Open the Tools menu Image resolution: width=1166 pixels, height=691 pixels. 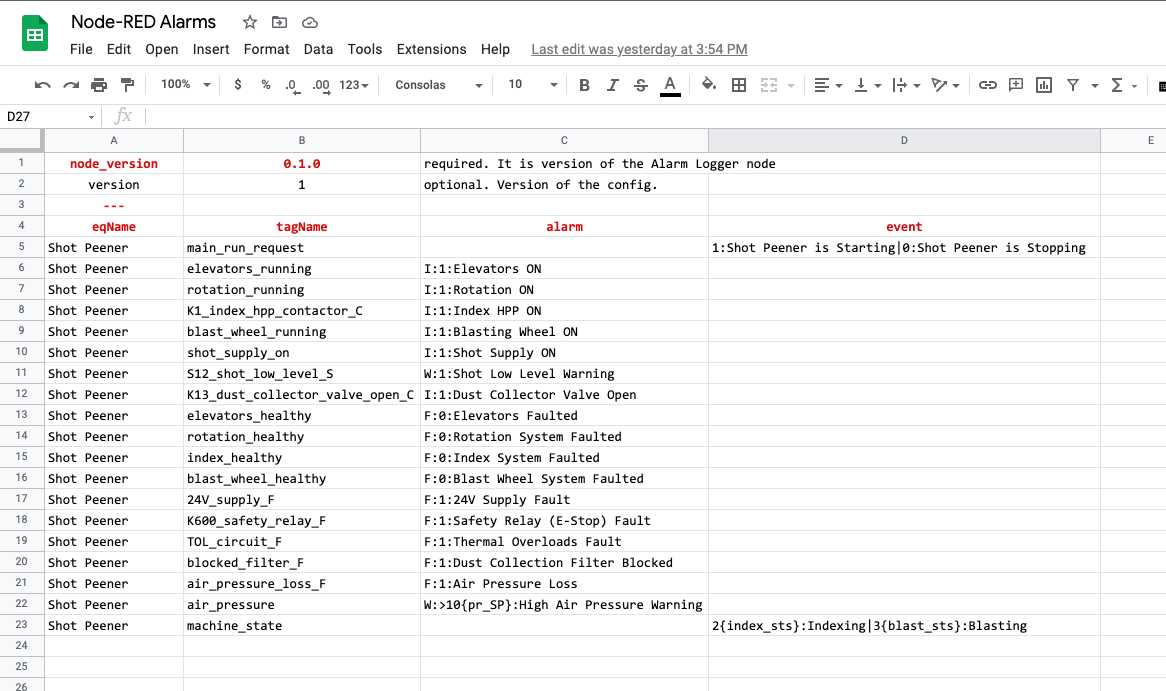pyautogui.click(x=364, y=49)
